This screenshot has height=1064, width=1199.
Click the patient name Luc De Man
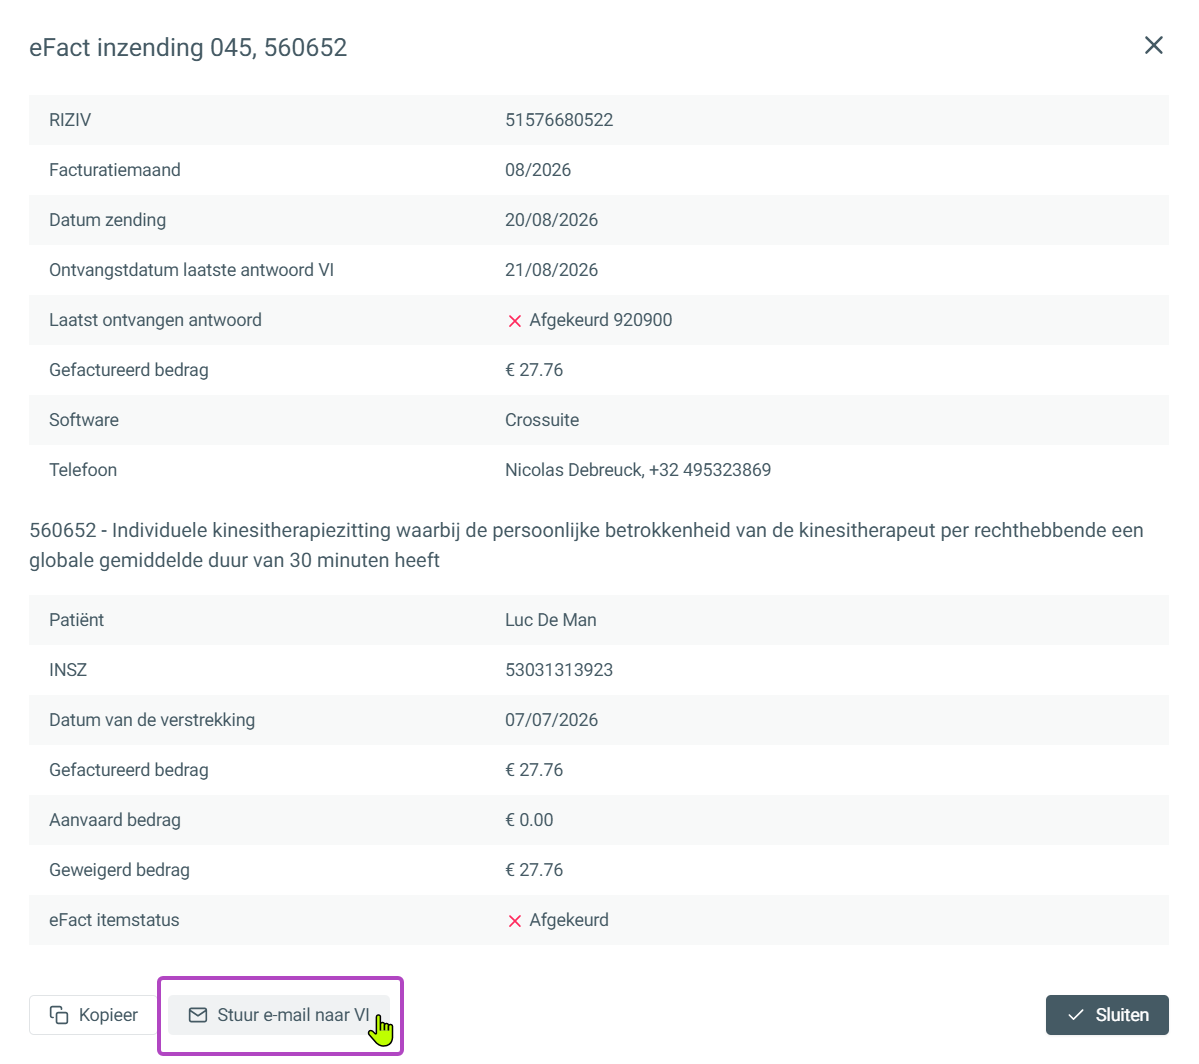pos(551,620)
